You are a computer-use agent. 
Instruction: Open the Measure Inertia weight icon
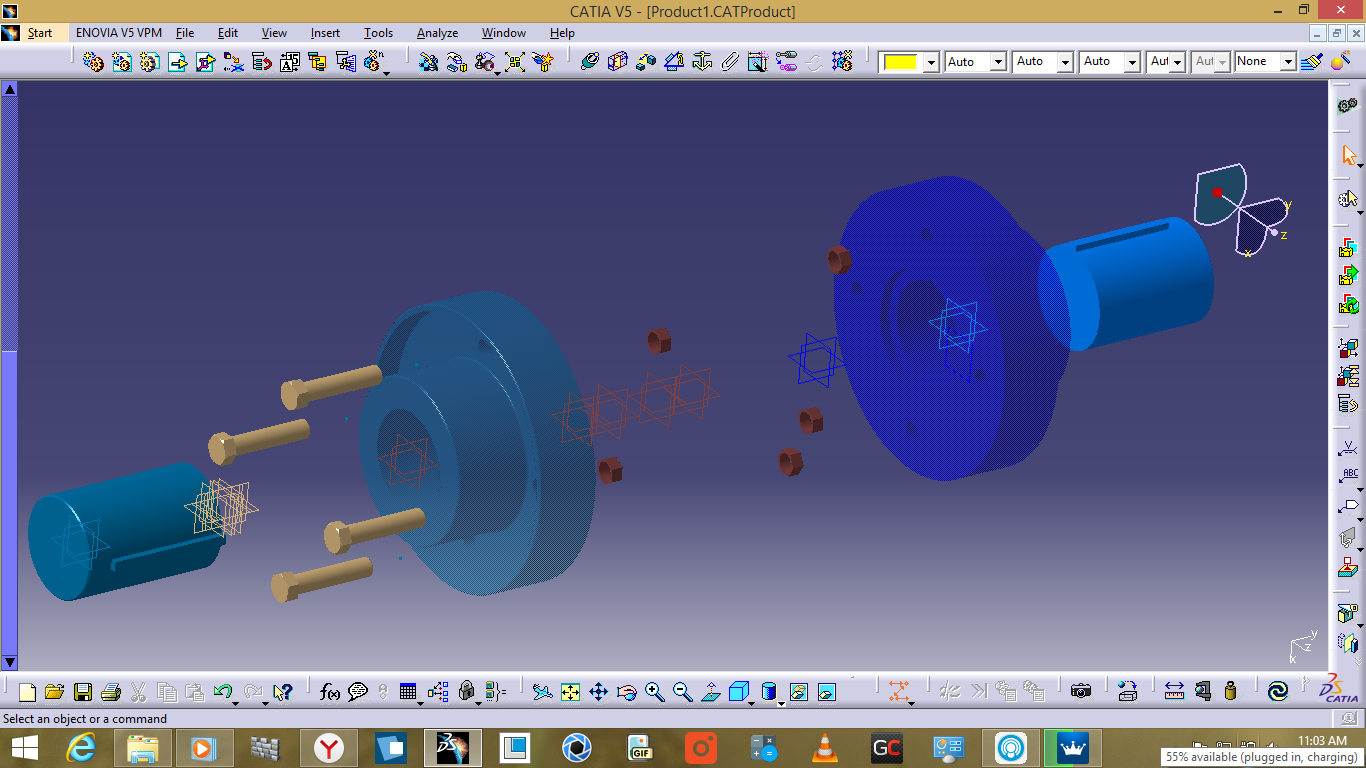1231,691
